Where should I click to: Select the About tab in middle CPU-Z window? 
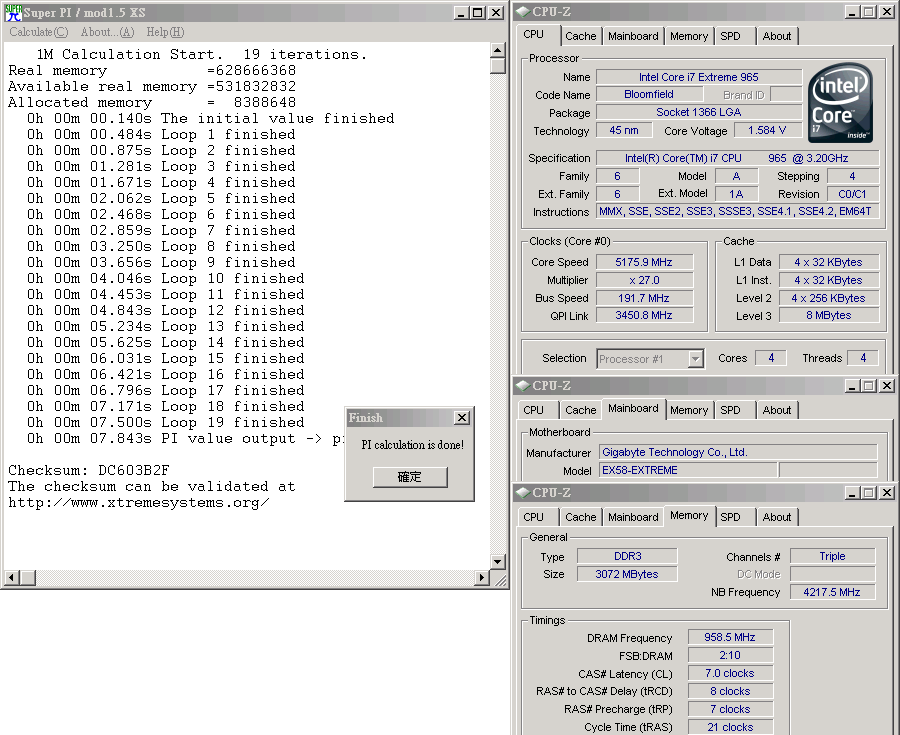[x=777, y=410]
